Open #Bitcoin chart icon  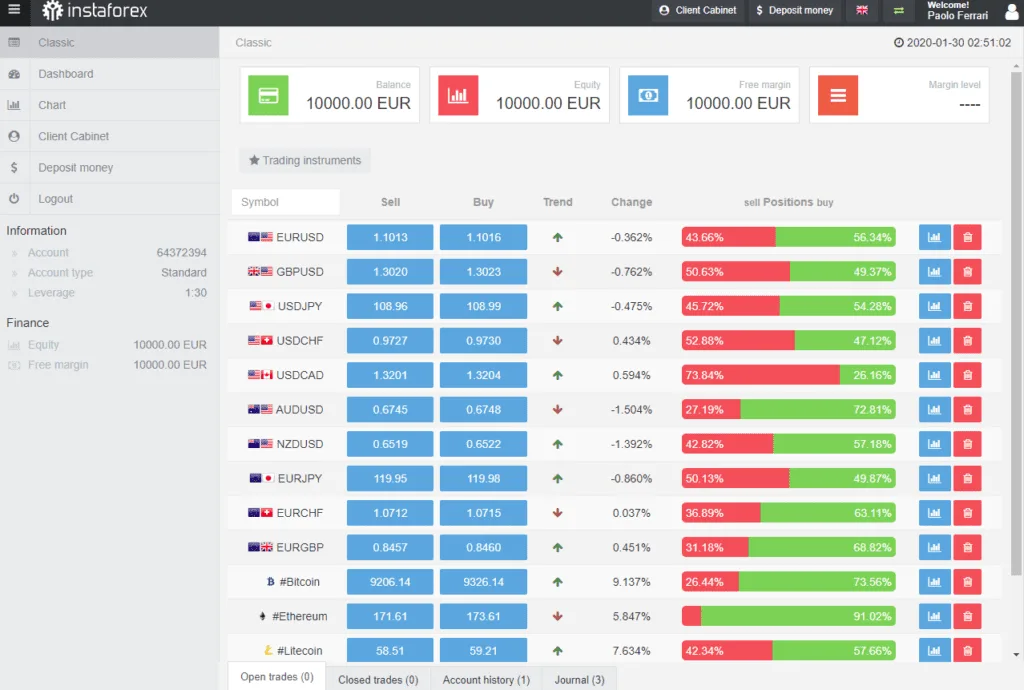934,582
